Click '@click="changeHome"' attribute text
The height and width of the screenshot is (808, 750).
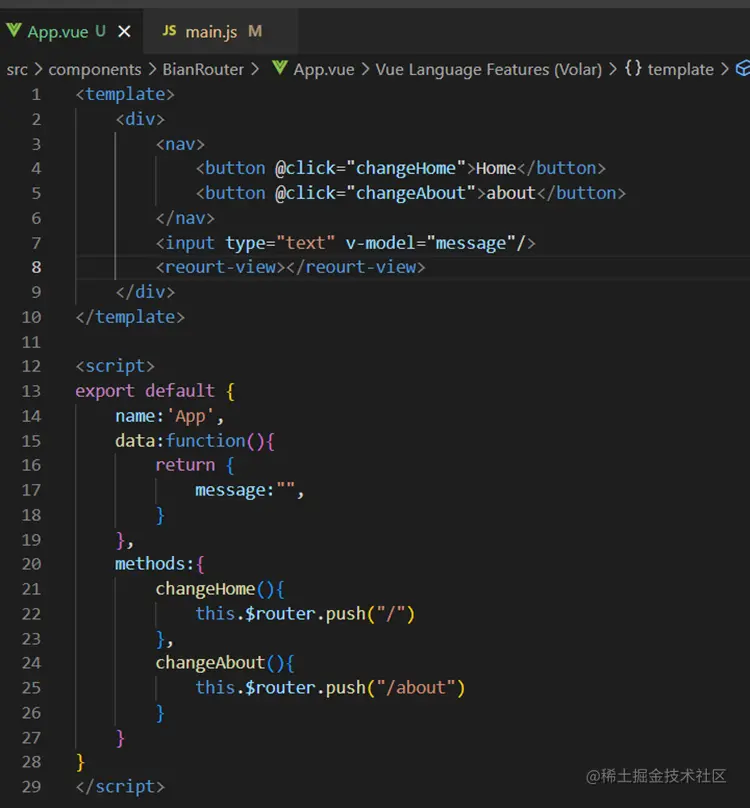point(370,169)
